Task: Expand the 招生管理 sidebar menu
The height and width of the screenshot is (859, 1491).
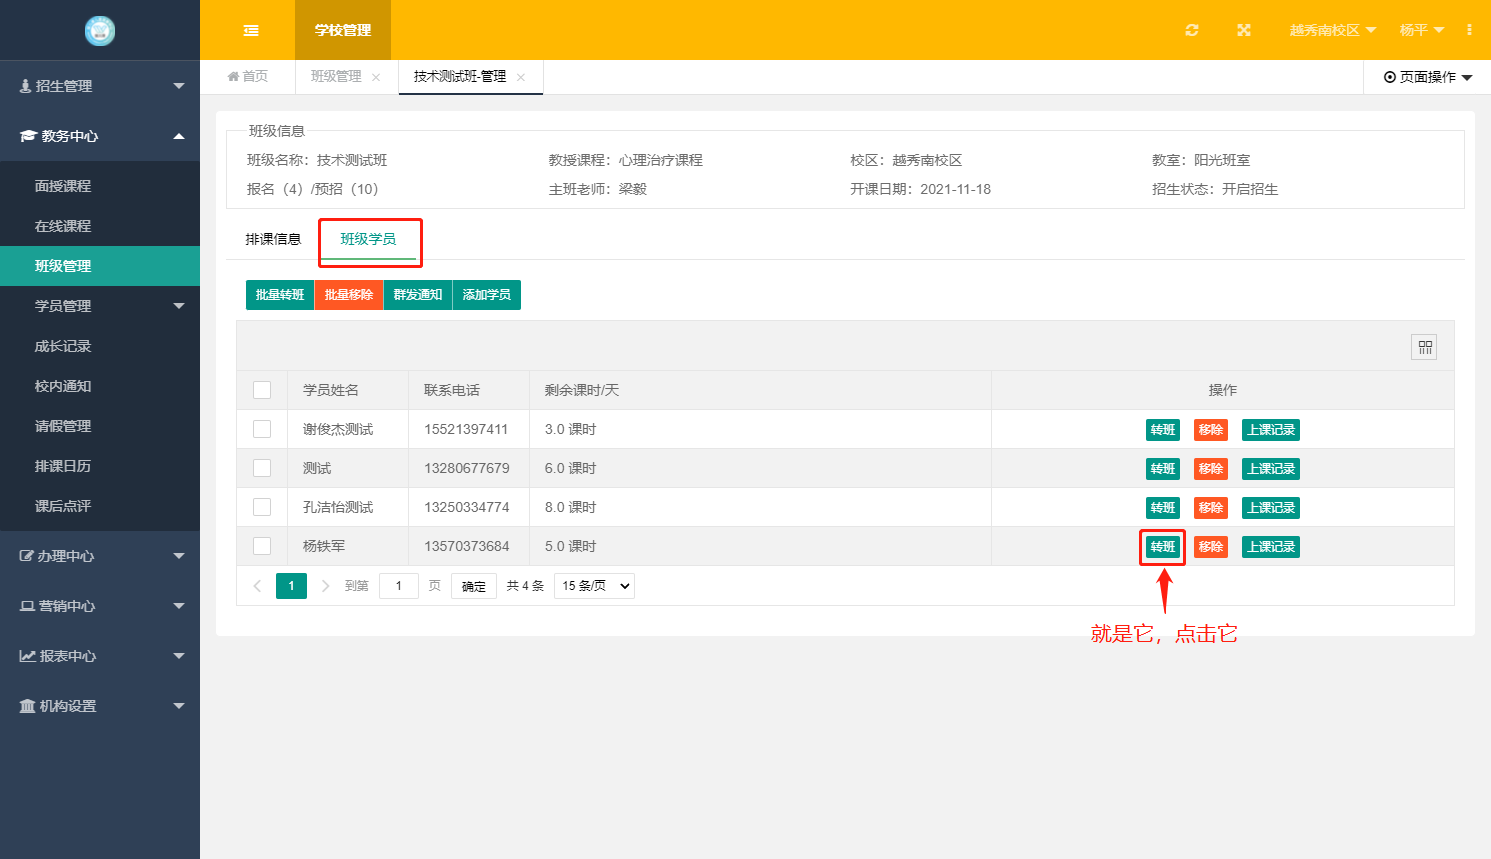Action: (x=100, y=86)
